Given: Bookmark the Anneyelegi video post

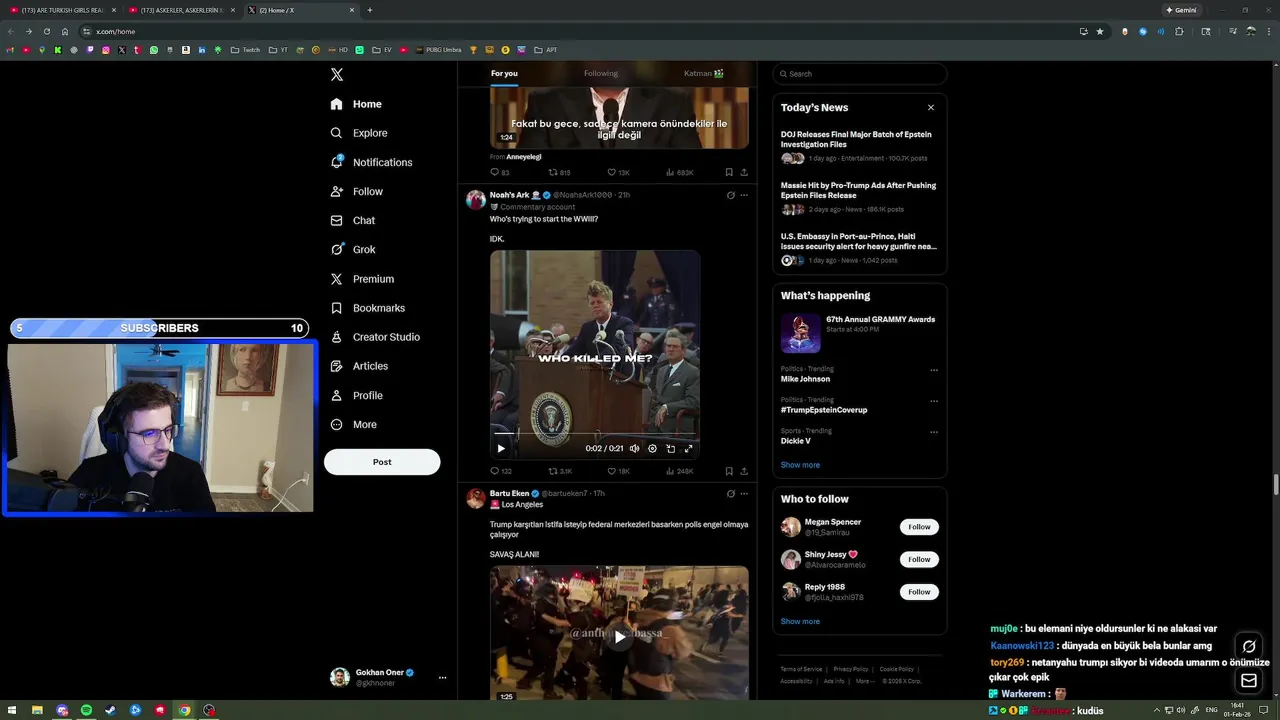Looking at the screenshot, I should tap(729, 172).
